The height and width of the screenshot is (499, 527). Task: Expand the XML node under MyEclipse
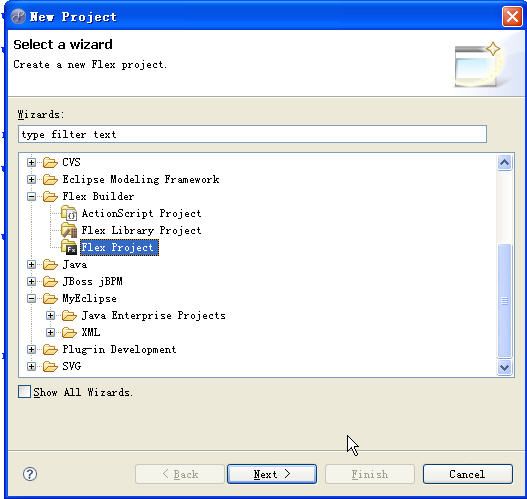click(50, 333)
